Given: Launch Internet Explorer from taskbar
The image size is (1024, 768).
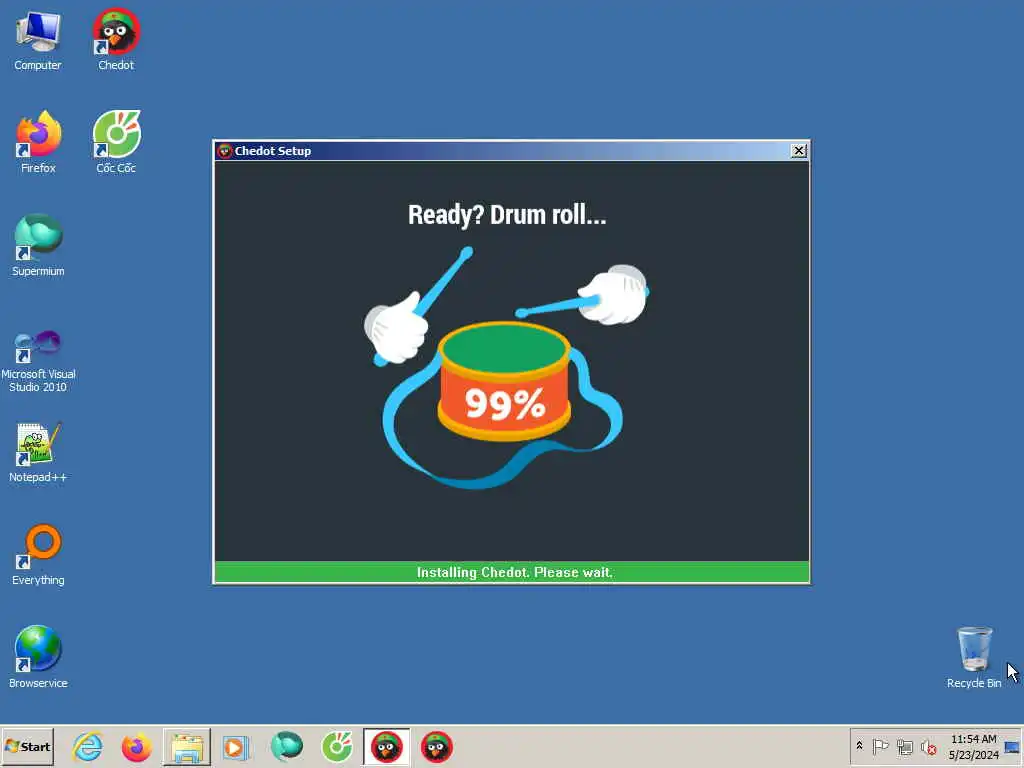Looking at the screenshot, I should point(88,747).
